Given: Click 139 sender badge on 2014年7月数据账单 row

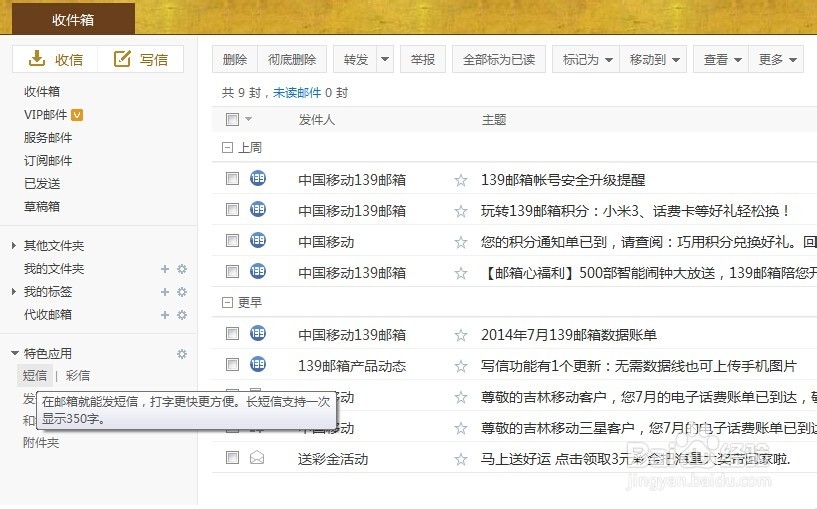Looking at the screenshot, I should coord(257,332).
